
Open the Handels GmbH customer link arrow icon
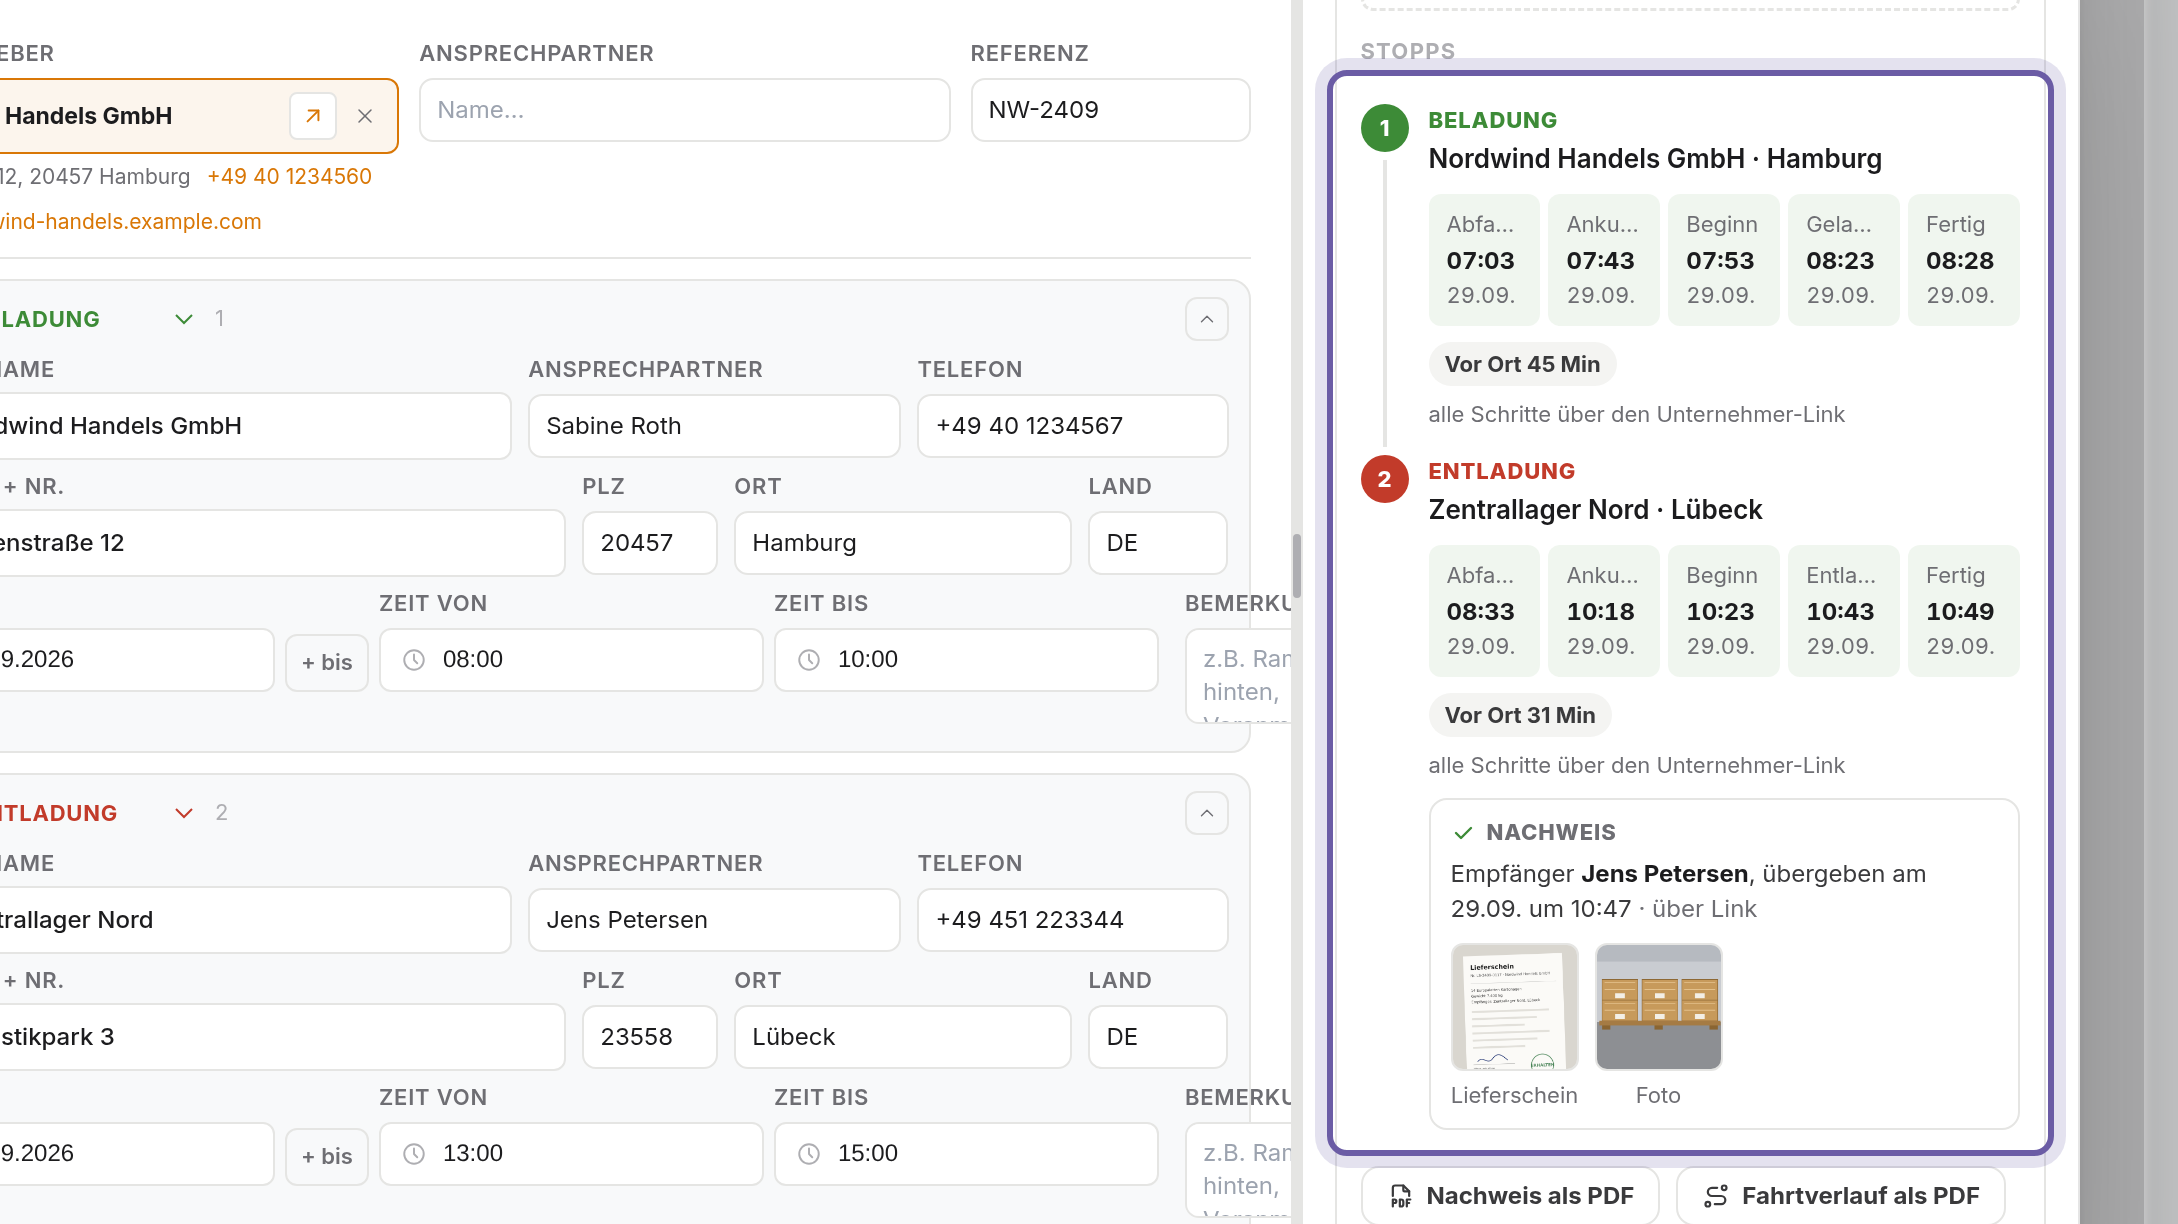[313, 116]
